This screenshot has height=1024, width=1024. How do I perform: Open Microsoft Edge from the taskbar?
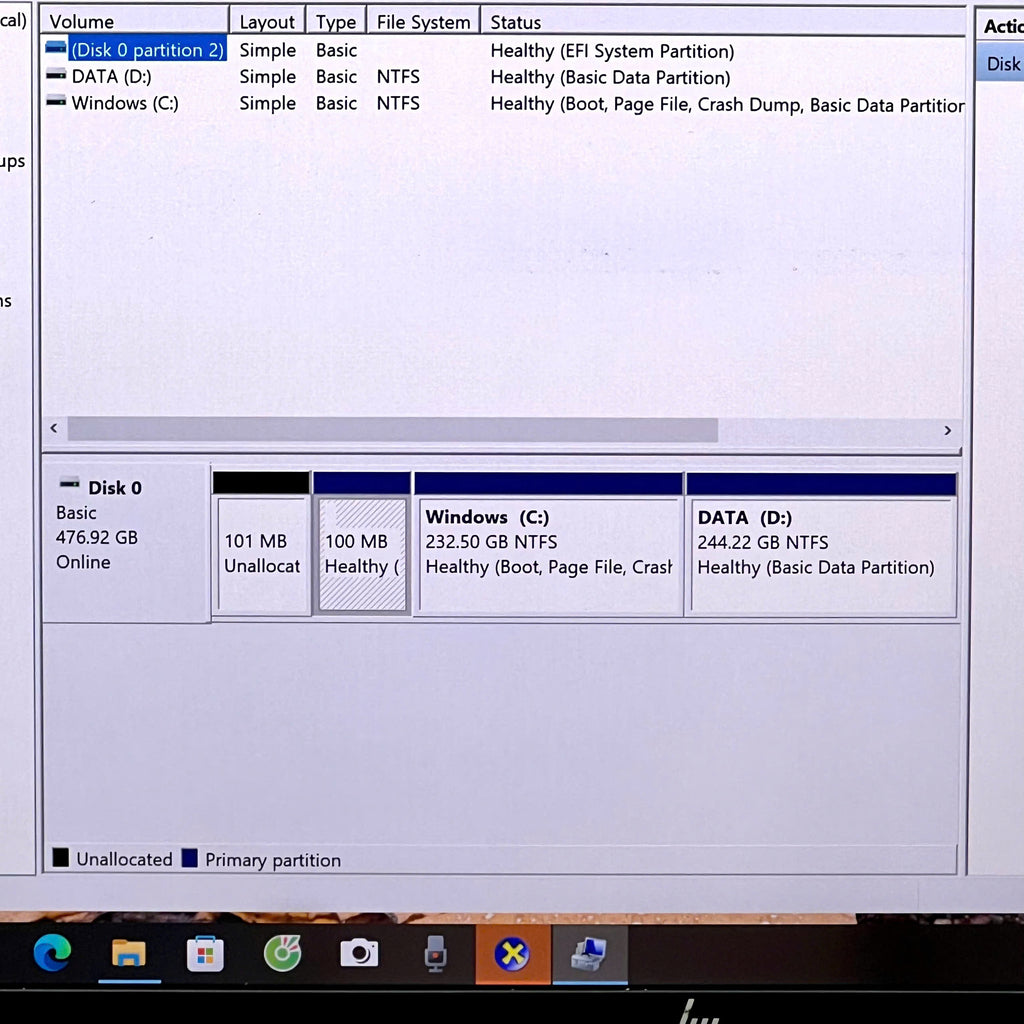52,952
